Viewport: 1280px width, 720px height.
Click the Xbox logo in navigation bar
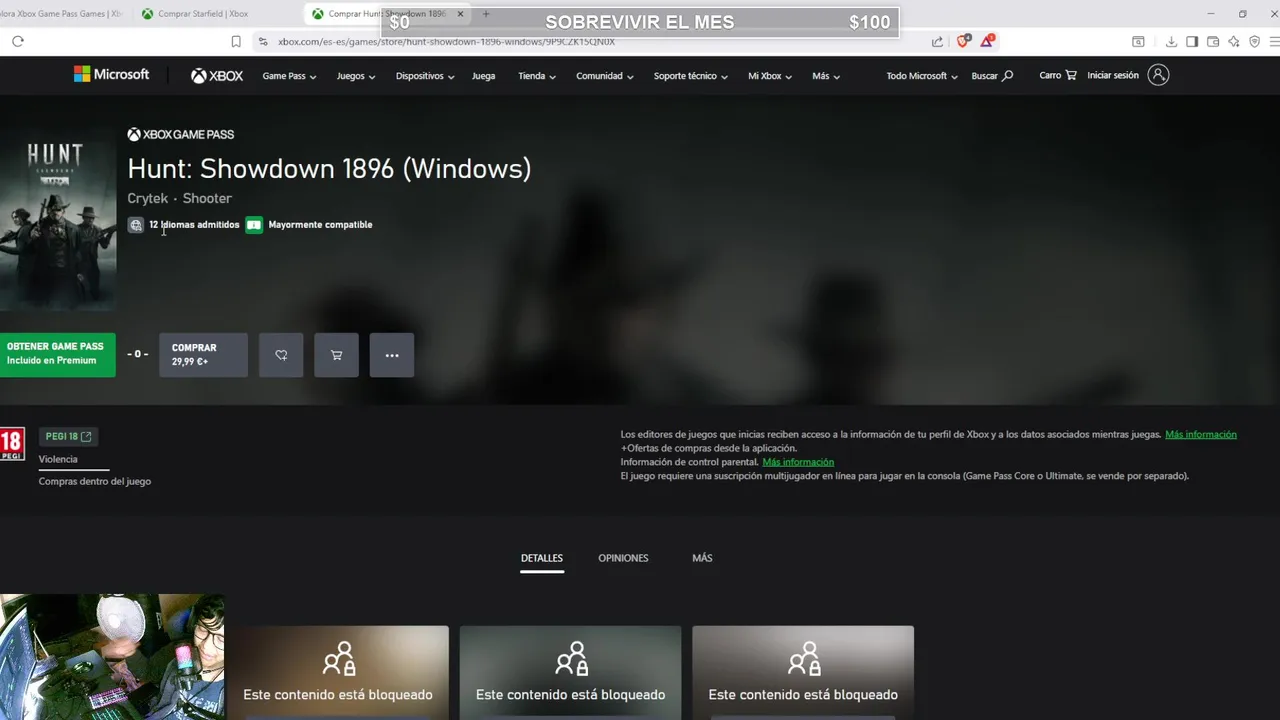pyautogui.click(x=217, y=76)
